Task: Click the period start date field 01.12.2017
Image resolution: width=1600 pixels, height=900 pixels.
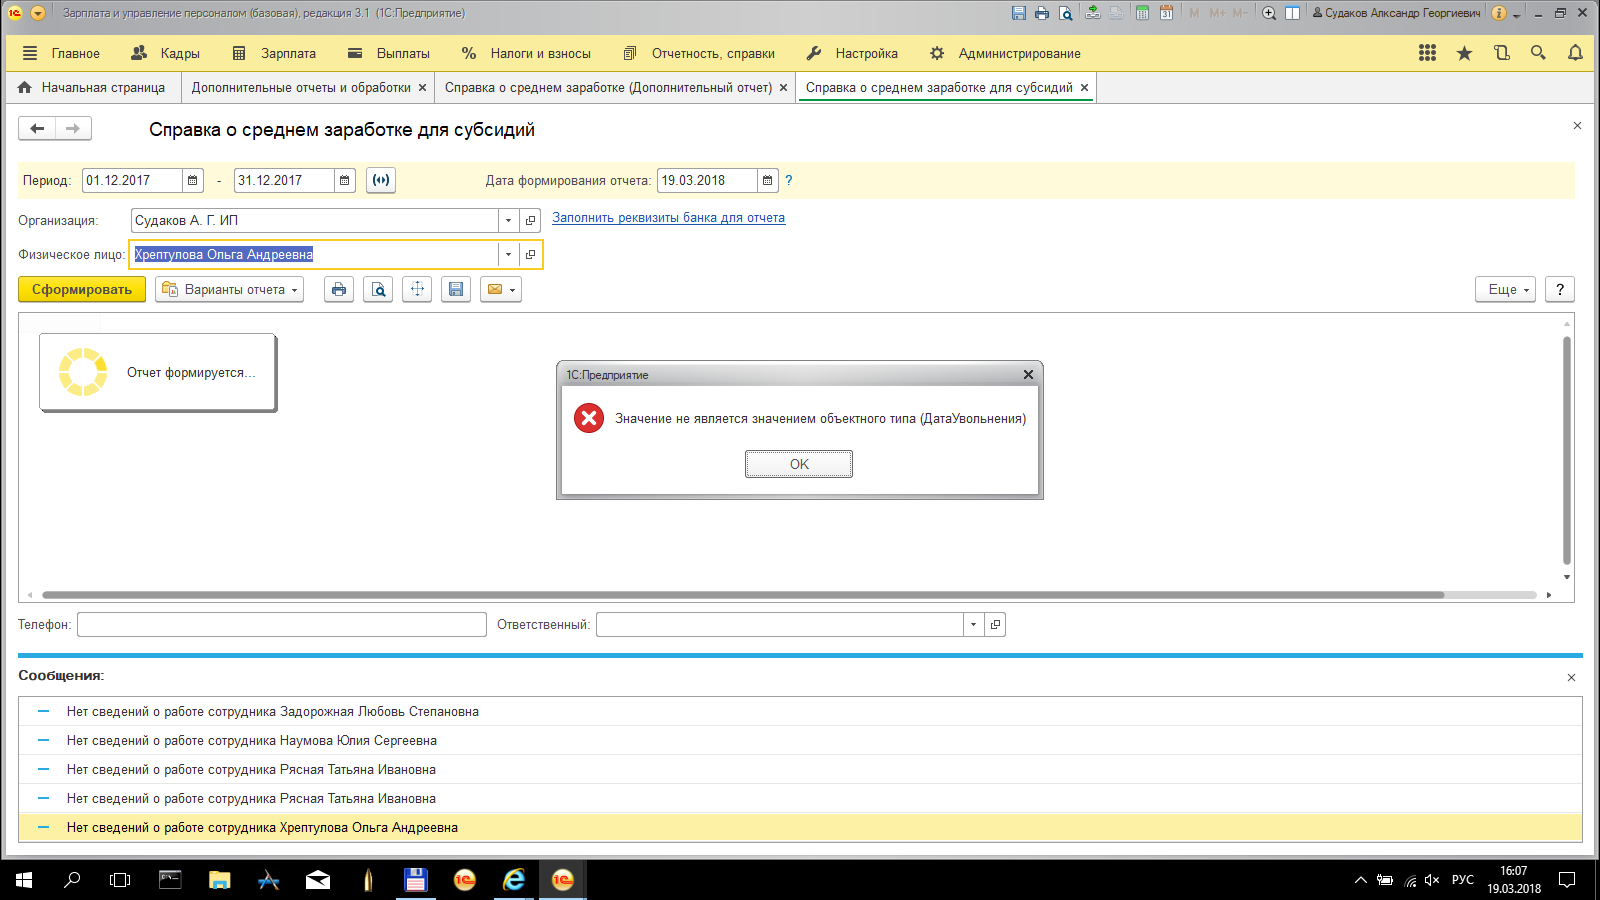Action: click(x=132, y=180)
